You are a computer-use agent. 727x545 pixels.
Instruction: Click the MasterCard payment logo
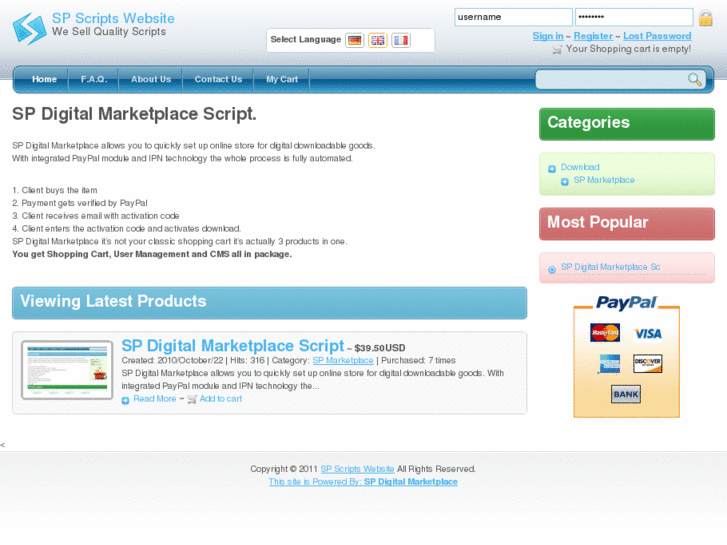[x=605, y=333]
